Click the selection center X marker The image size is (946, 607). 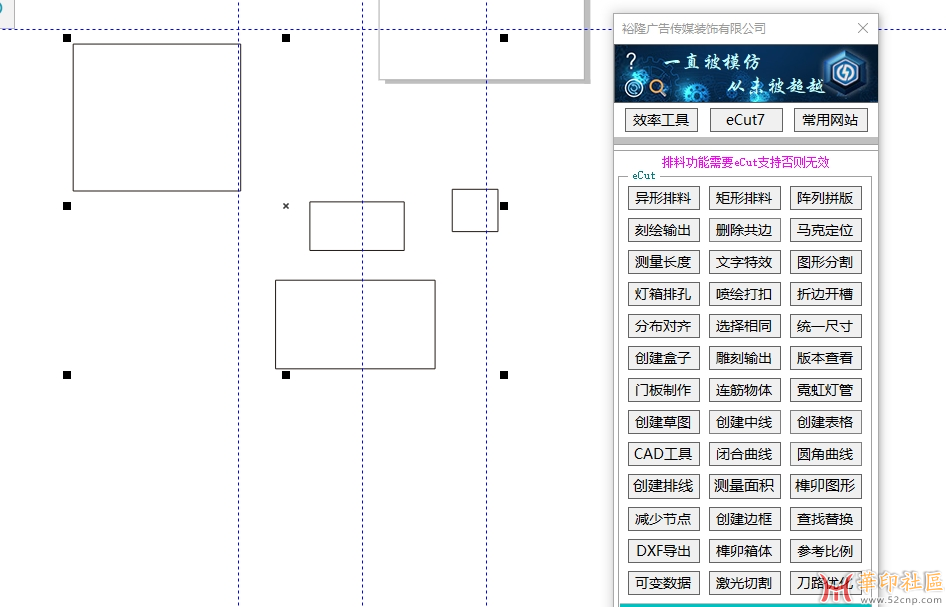click(286, 206)
